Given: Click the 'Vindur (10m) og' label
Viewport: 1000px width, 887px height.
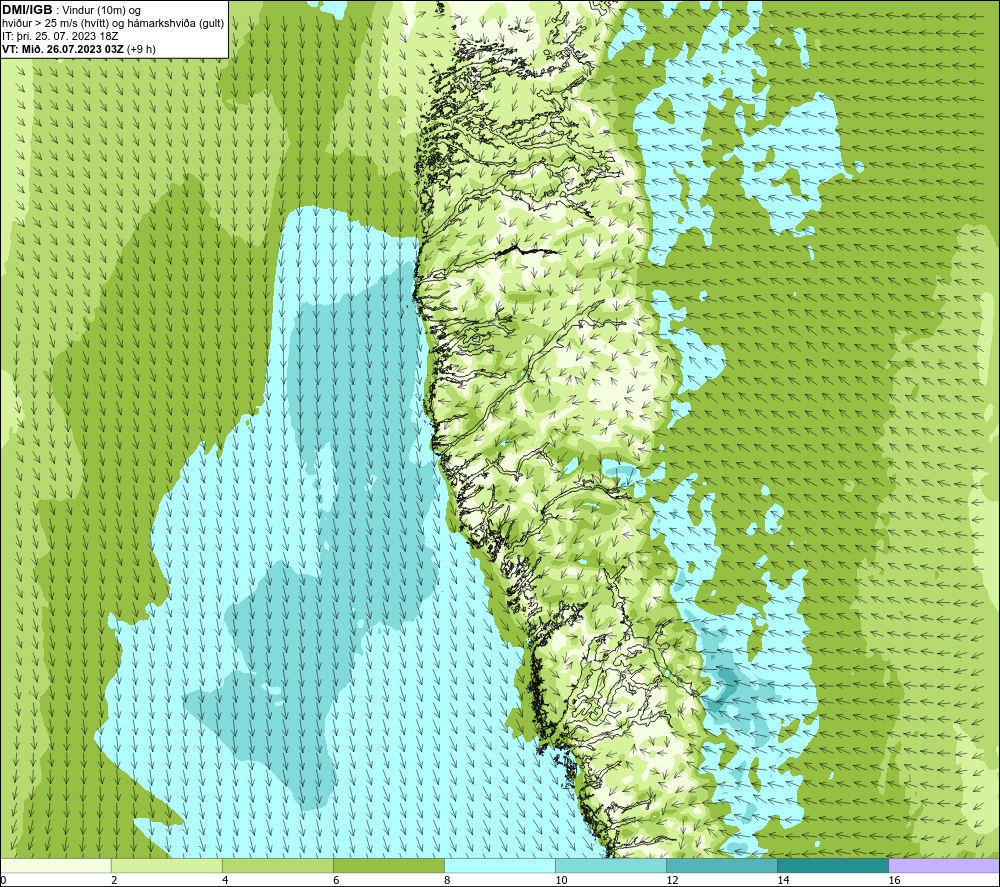Looking at the screenshot, I should (x=101, y=11).
